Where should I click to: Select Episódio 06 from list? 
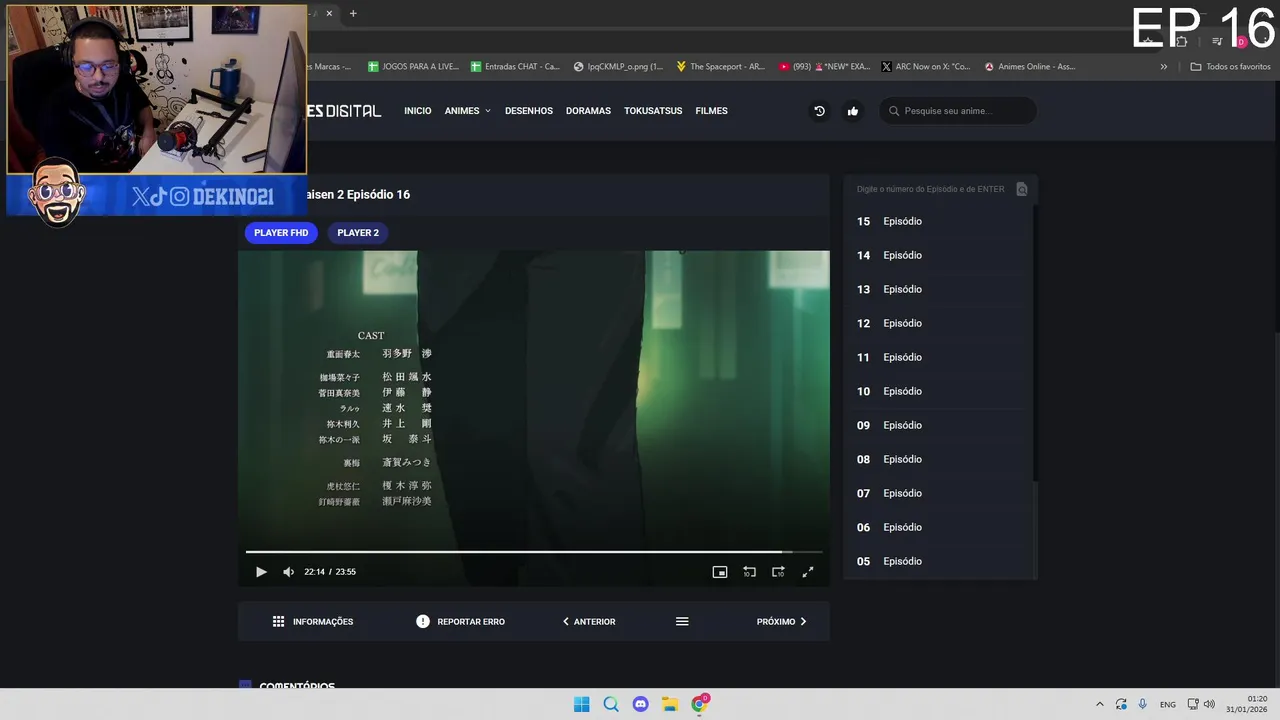pyautogui.click(x=938, y=527)
